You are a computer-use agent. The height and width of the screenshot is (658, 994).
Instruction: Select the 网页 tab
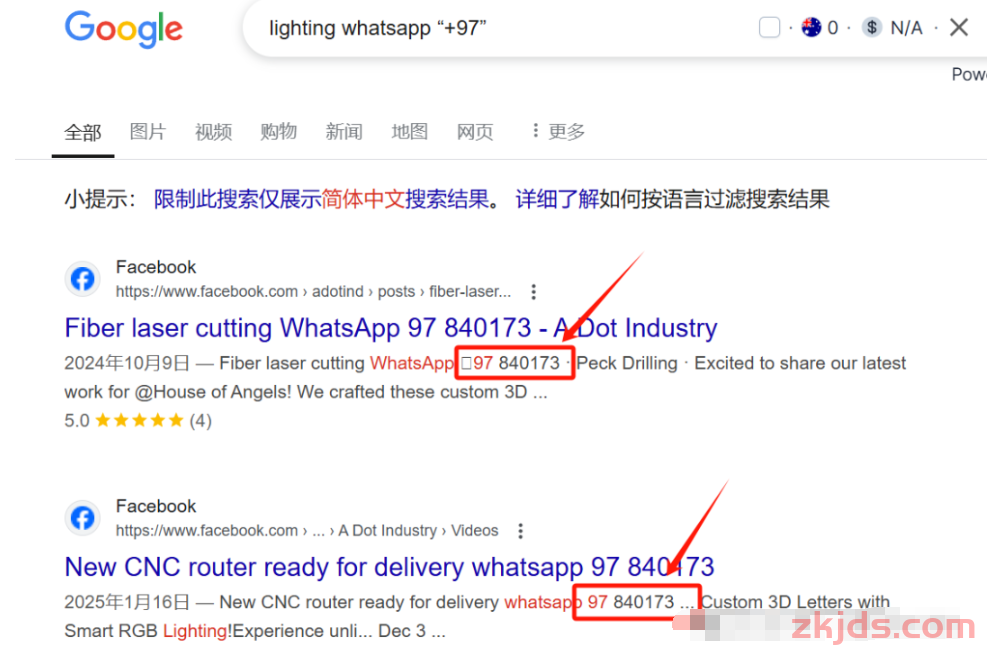coord(475,131)
